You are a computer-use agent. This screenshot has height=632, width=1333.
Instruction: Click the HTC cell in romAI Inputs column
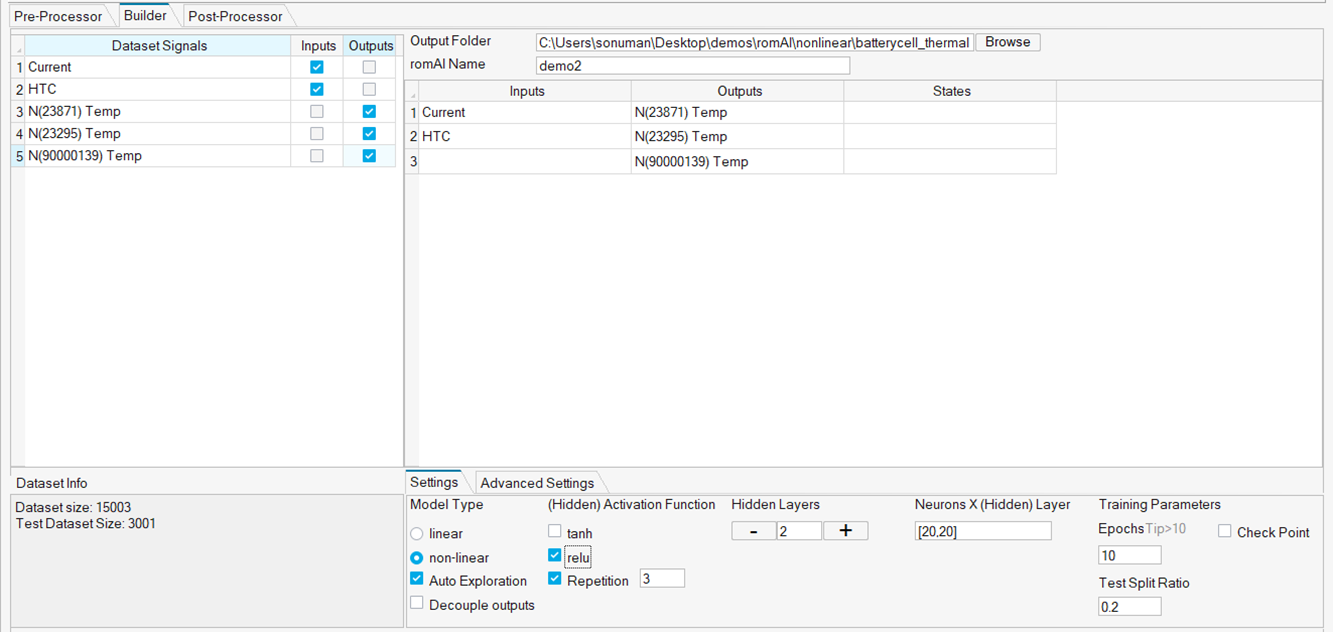[525, 136]
